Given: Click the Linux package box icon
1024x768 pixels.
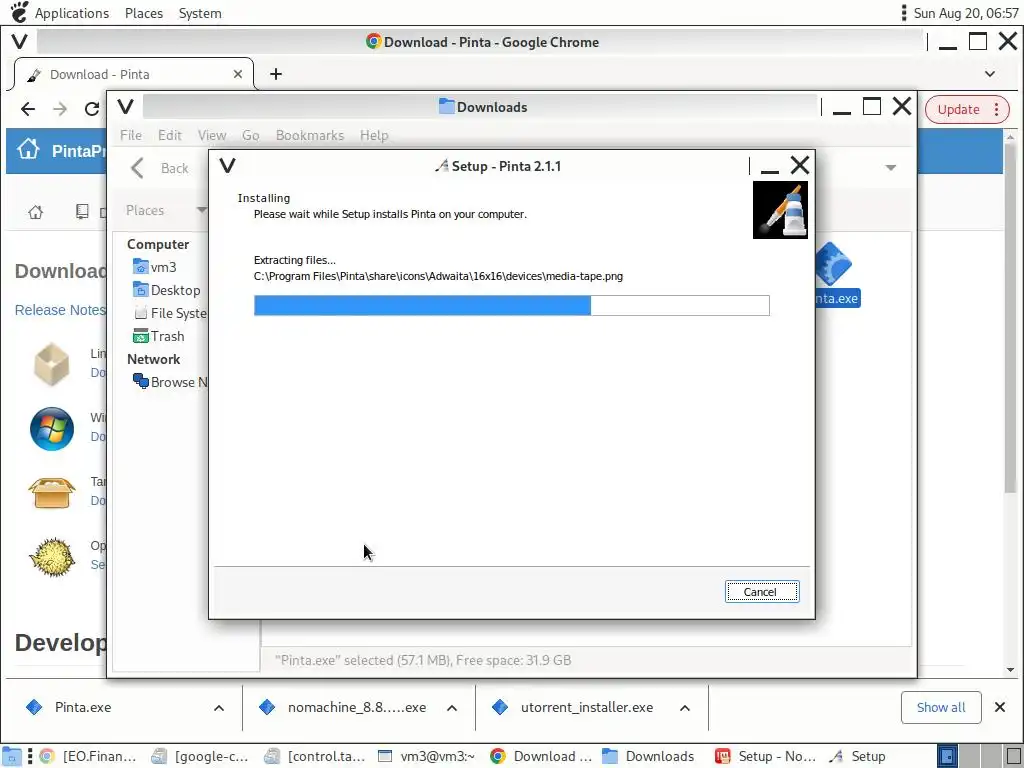Looking at the screenshot, I should tap(52, 364).
